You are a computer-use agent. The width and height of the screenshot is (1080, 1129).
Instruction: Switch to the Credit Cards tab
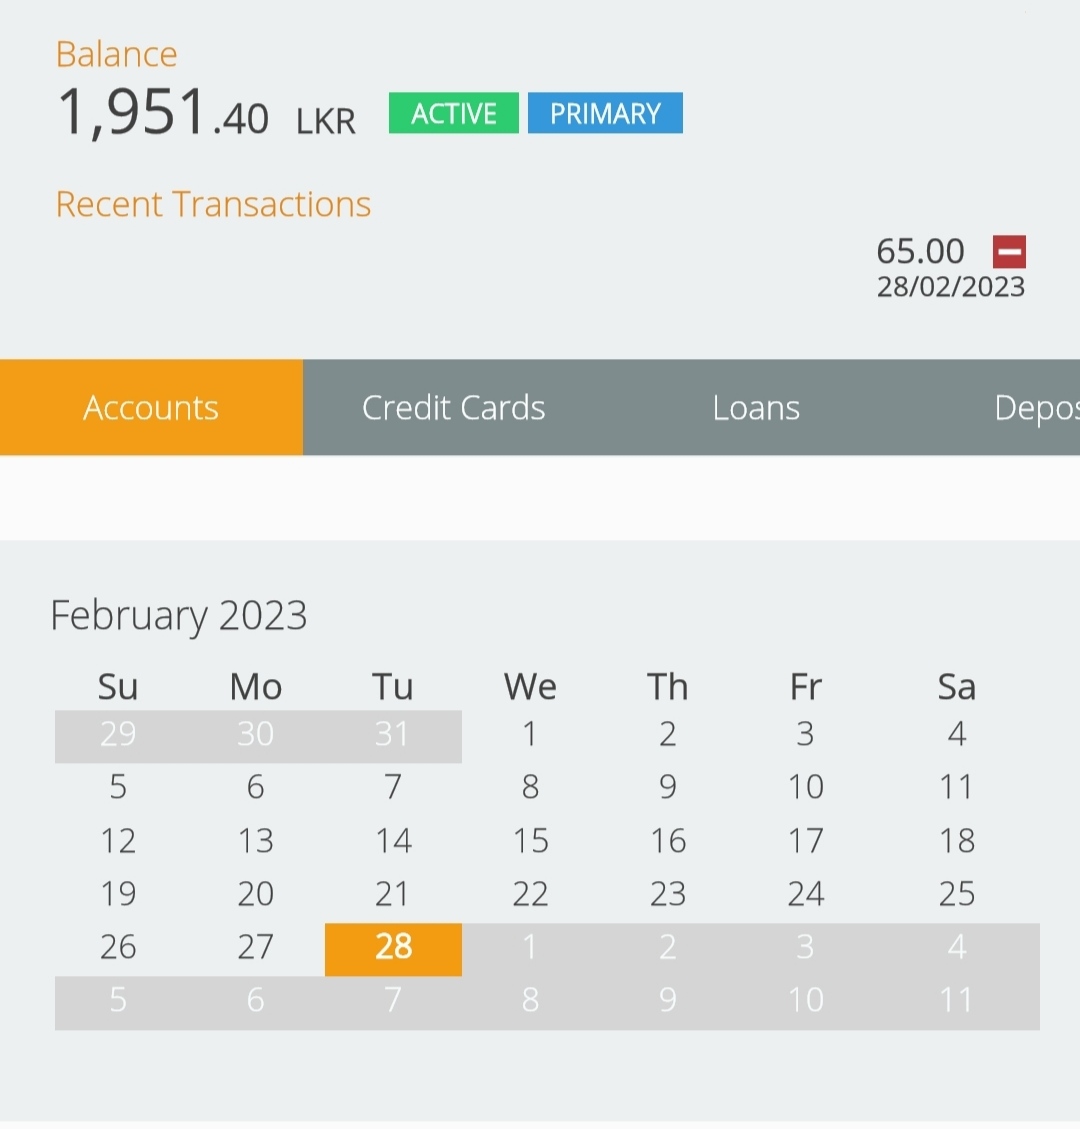click(454, 408)
